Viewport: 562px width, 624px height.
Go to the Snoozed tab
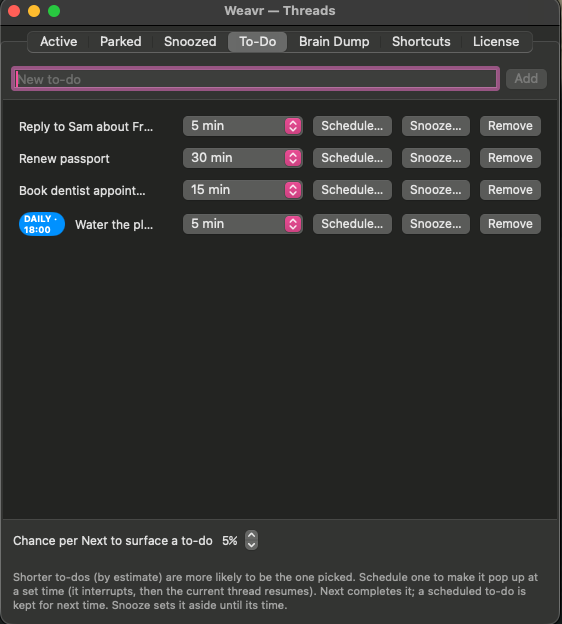point(190,41)
